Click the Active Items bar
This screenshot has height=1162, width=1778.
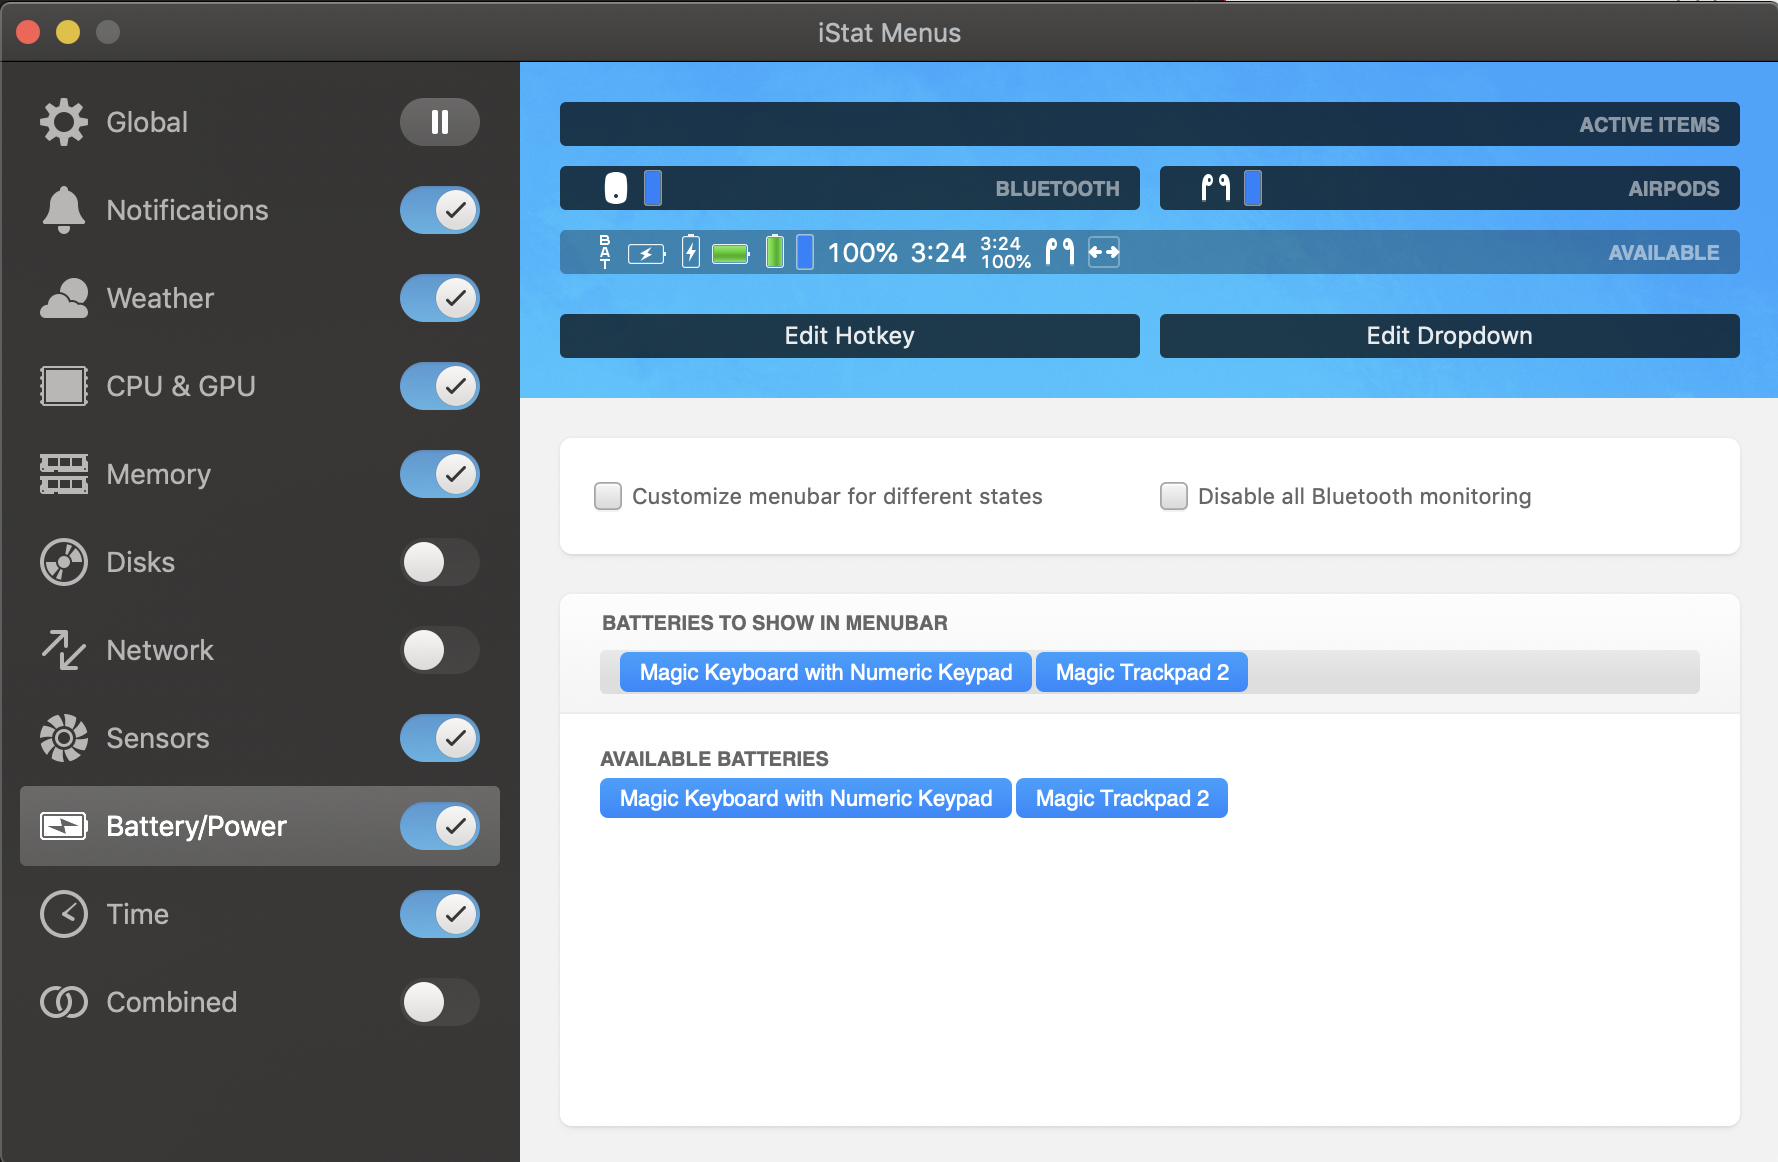coord(1150,124)
